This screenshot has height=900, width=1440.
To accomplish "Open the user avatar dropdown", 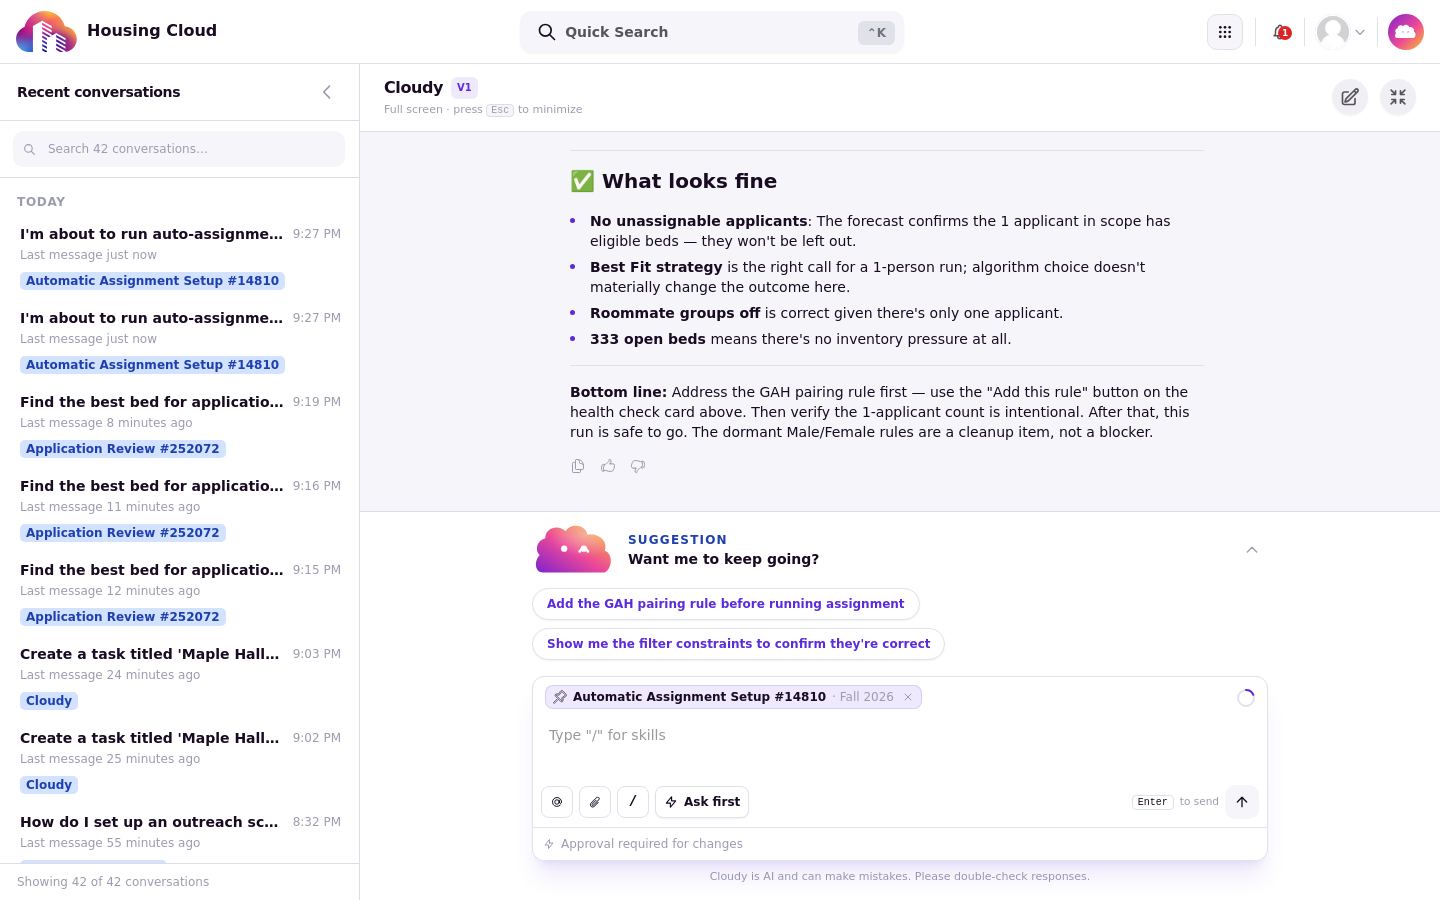I will pos(1341,32).
